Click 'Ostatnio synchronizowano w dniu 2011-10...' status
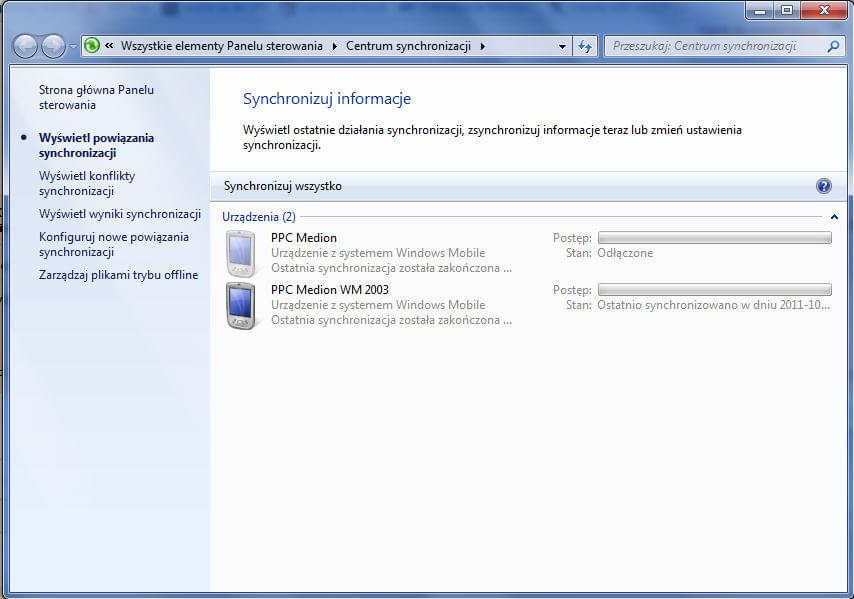 point(713,305)
